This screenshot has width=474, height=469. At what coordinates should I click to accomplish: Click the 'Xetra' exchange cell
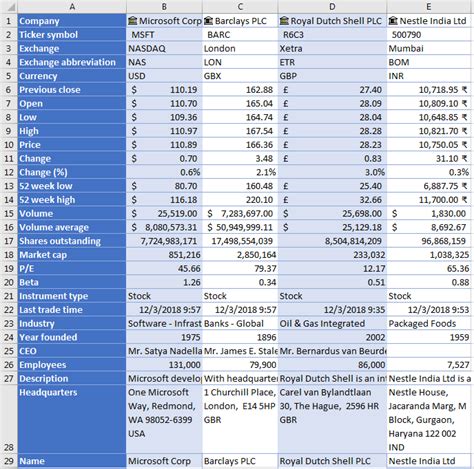point(332,49)
